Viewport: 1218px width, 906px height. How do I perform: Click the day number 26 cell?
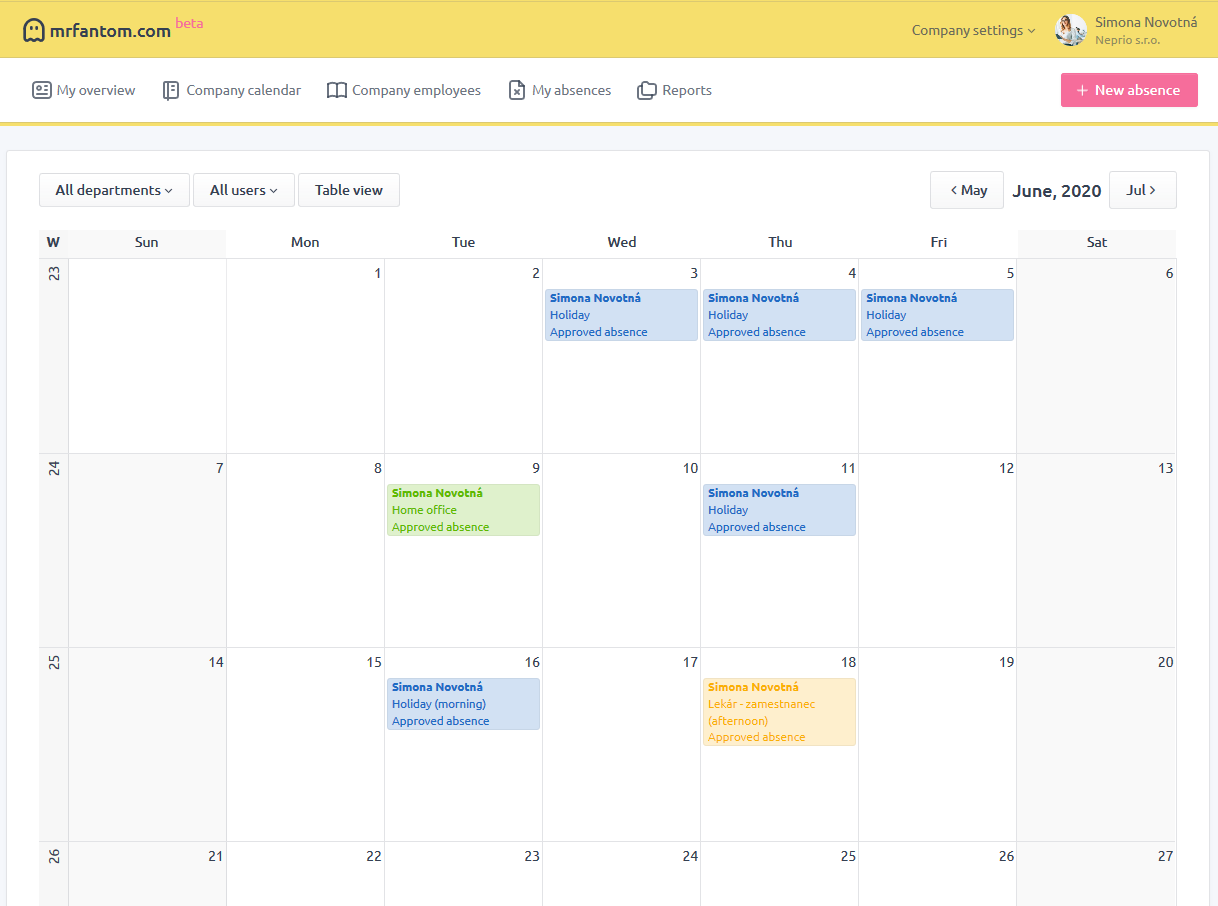(x=937, y=874)
